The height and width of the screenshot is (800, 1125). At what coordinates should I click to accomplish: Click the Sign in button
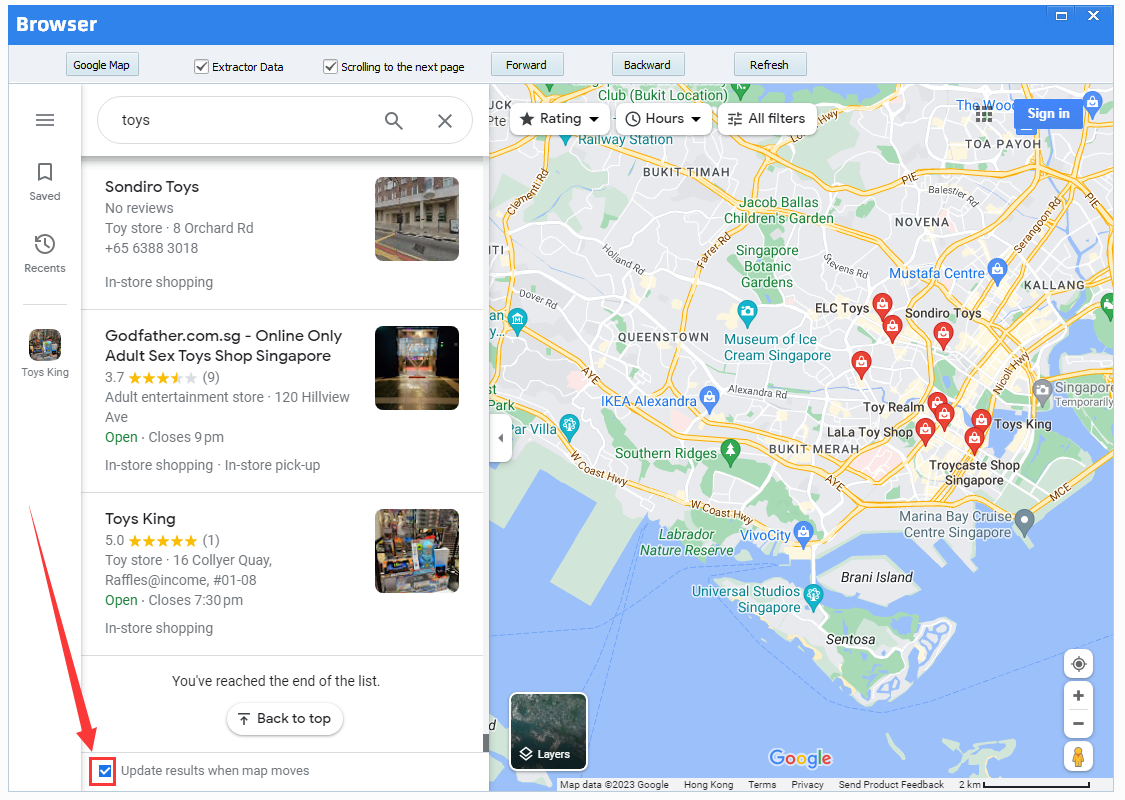point(1048,114)
